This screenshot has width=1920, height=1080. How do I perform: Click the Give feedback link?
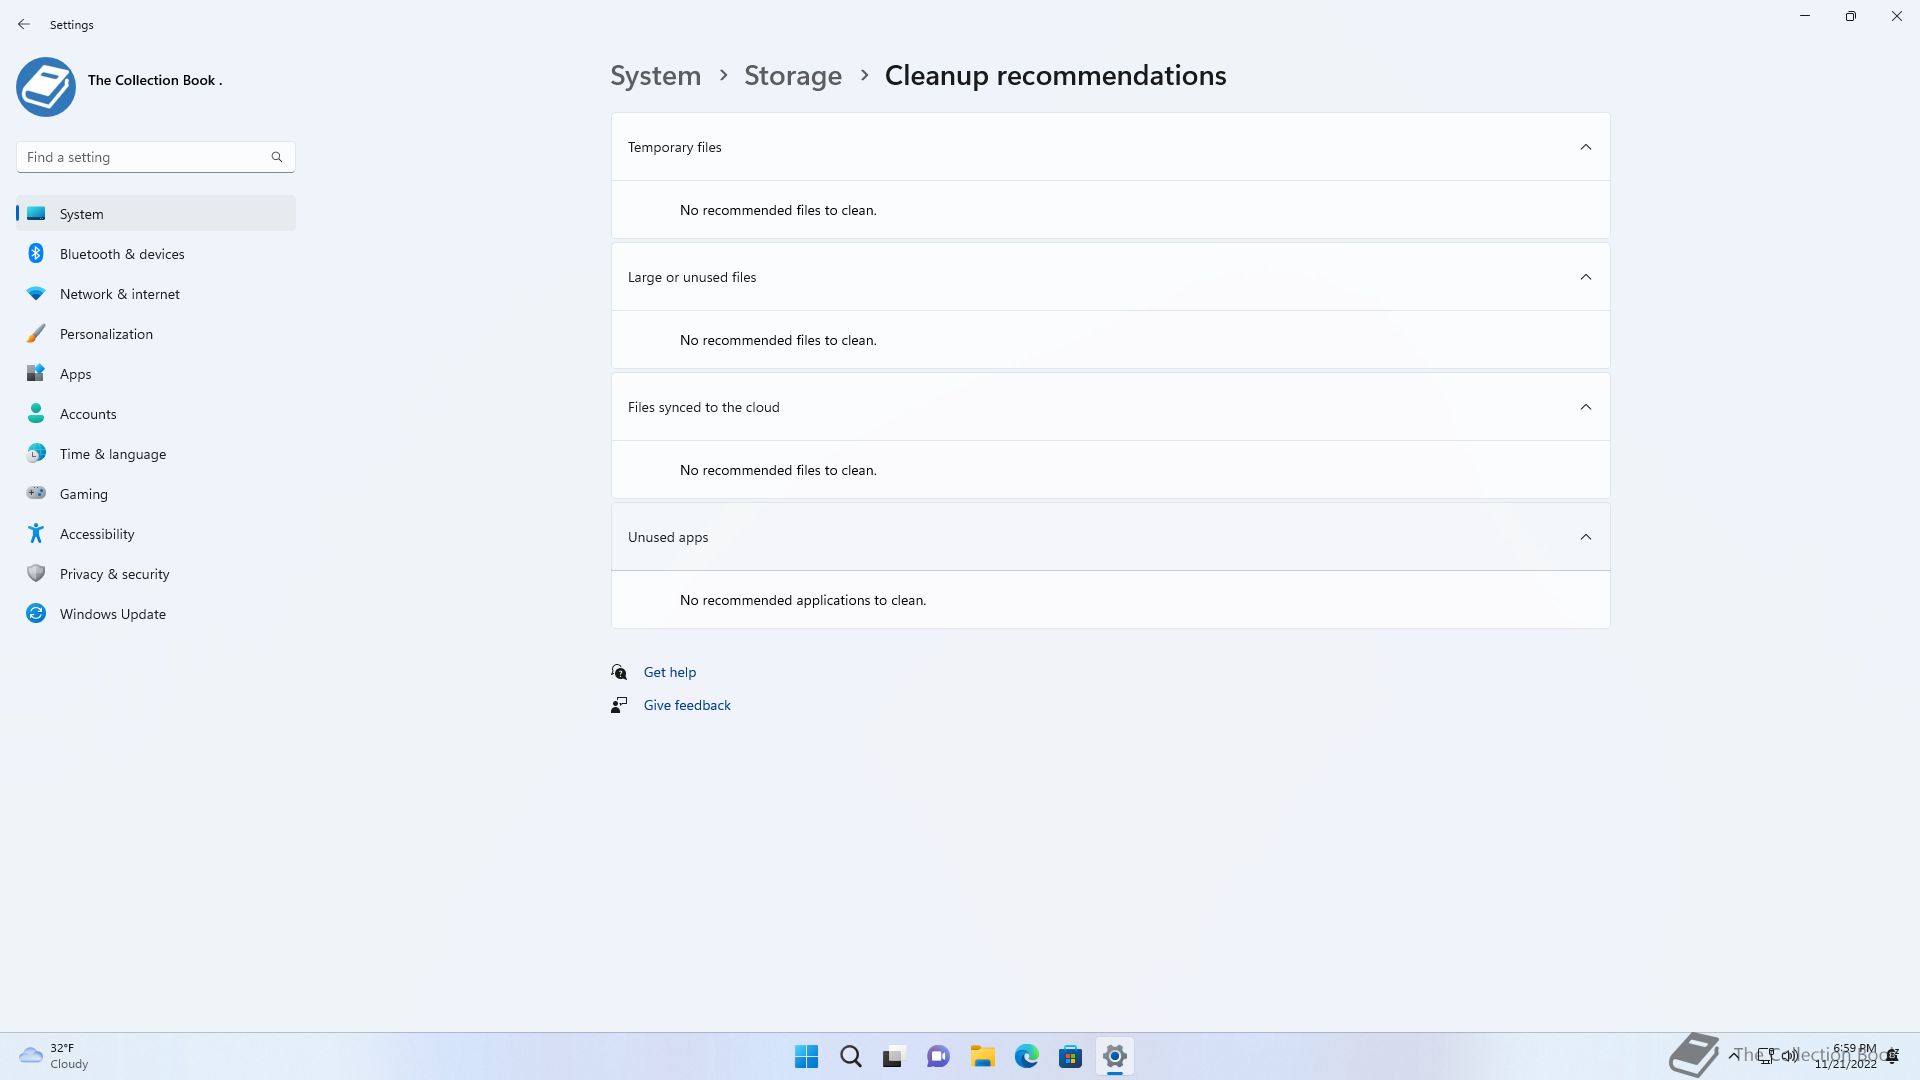point(687,705)
